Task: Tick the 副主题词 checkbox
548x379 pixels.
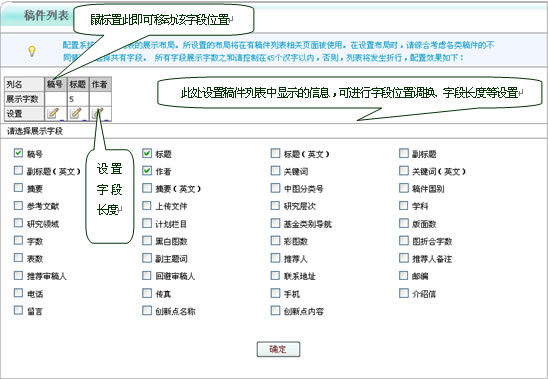Action: tap(147, 258)
